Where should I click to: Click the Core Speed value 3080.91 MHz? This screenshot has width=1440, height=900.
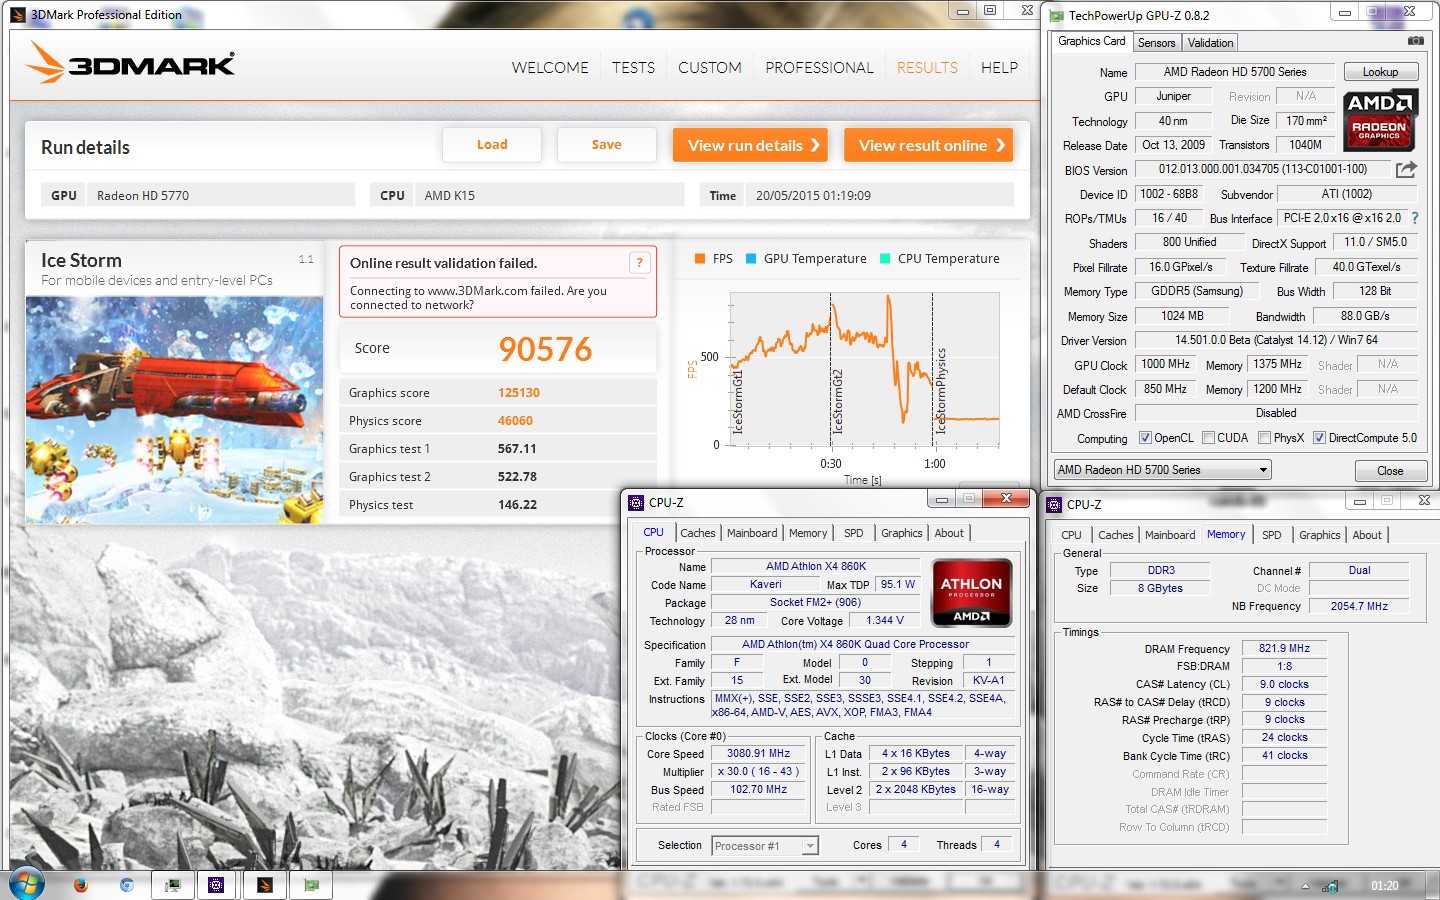point(759,754)
